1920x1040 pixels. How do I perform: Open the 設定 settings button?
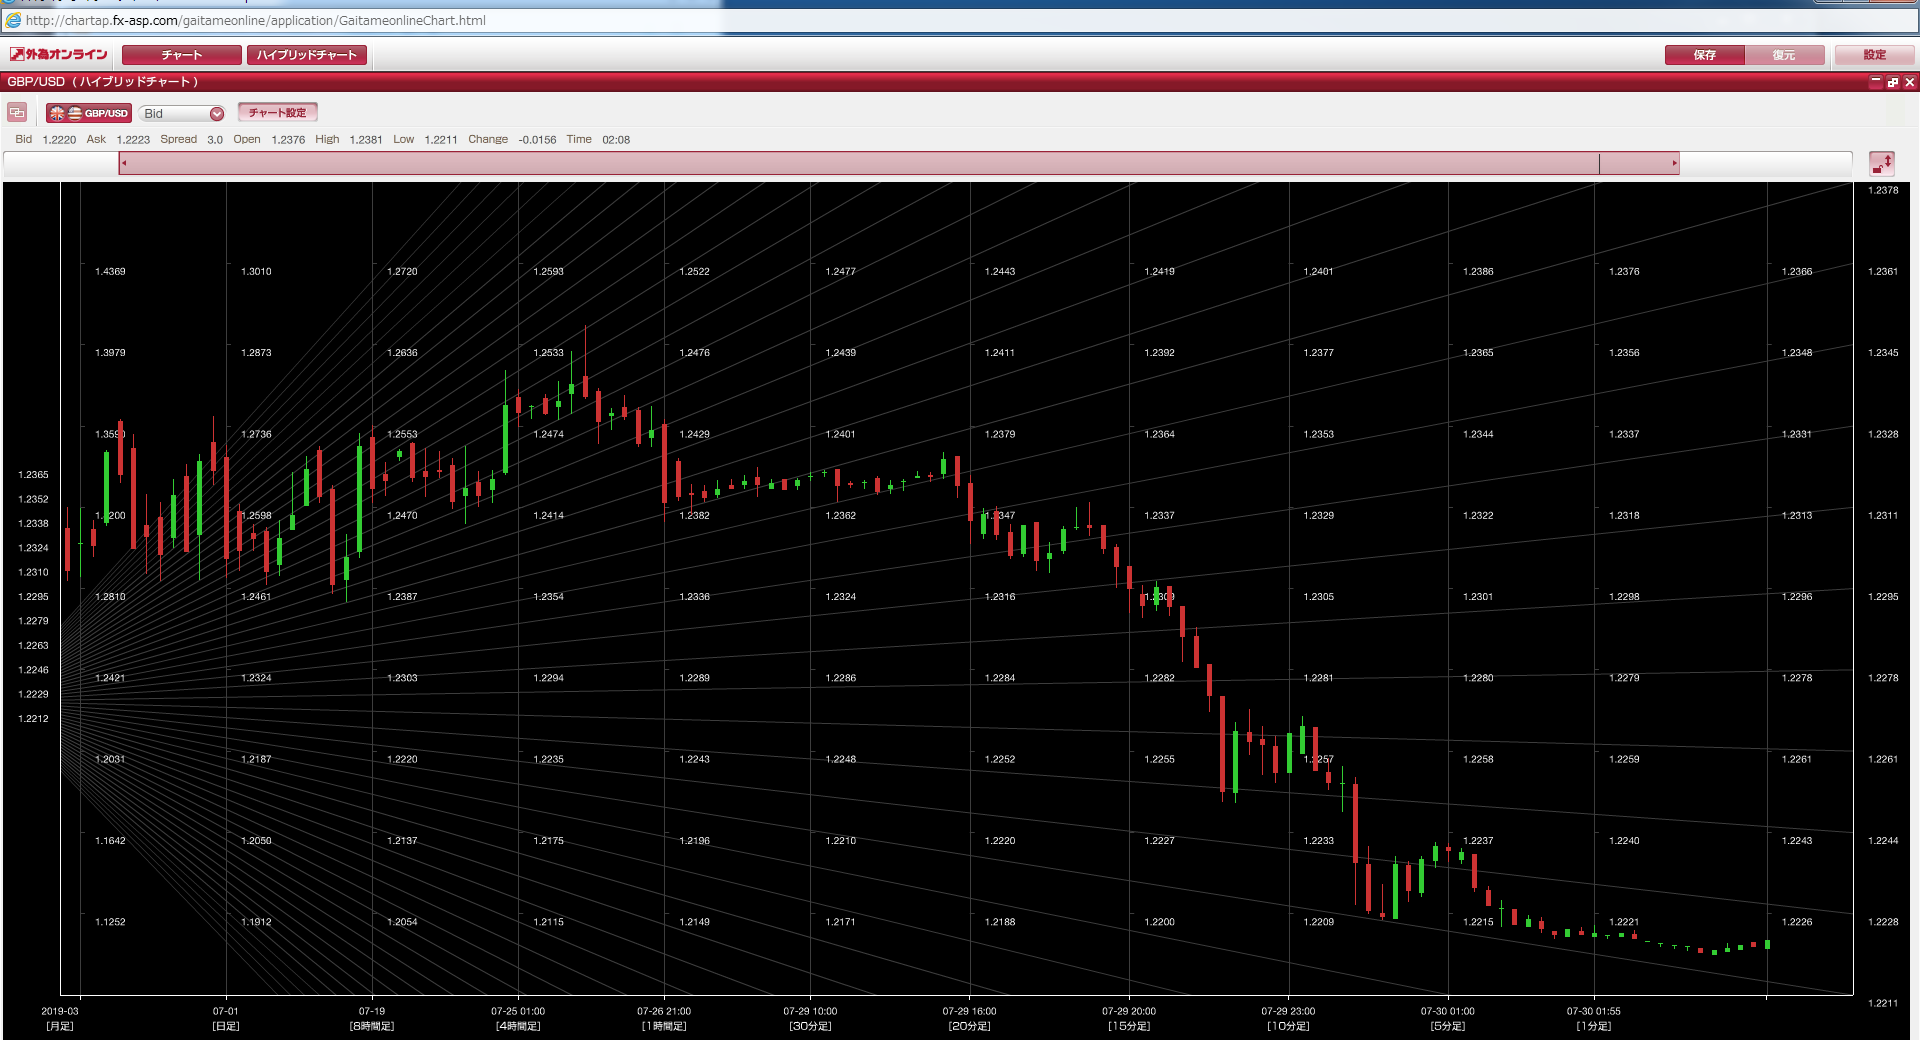pos(1874,55)
